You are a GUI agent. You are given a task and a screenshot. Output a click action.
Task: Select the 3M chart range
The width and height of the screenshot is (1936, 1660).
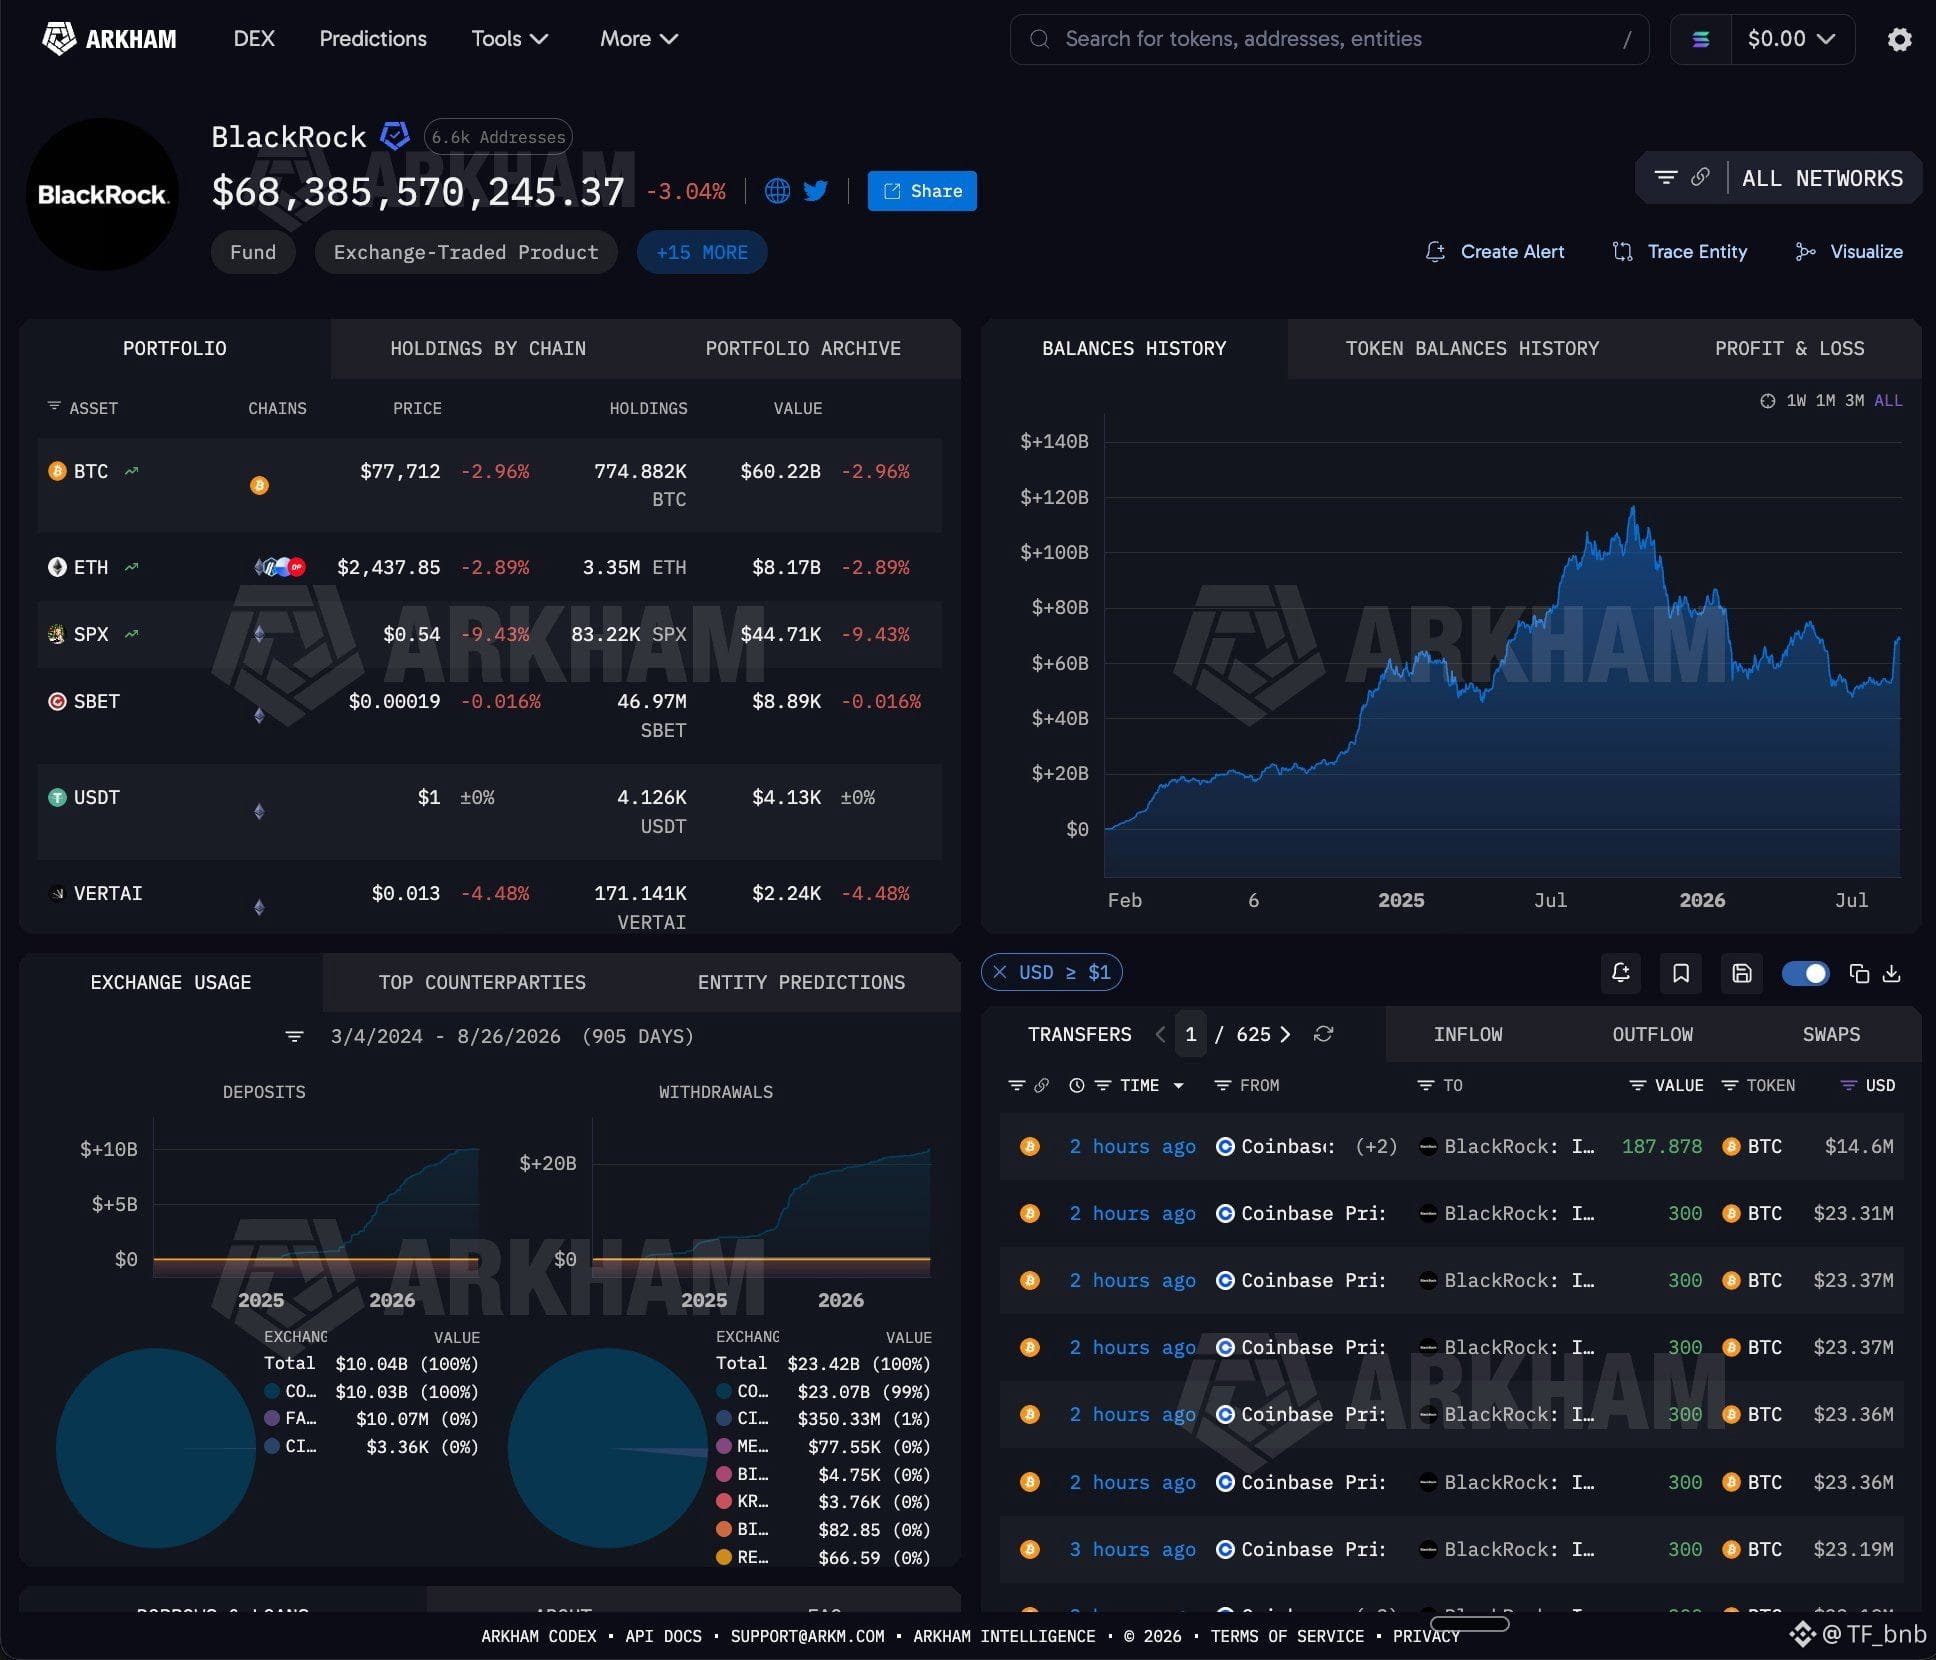point(1854,401)
